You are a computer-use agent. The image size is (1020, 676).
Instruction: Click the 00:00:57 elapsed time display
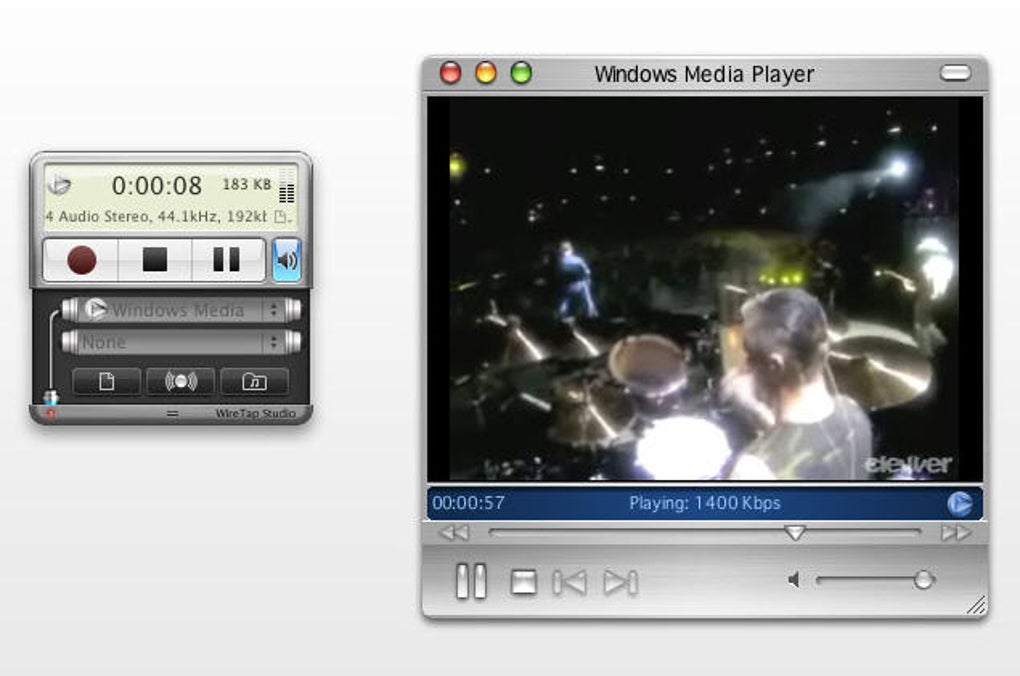click(468, 503)
